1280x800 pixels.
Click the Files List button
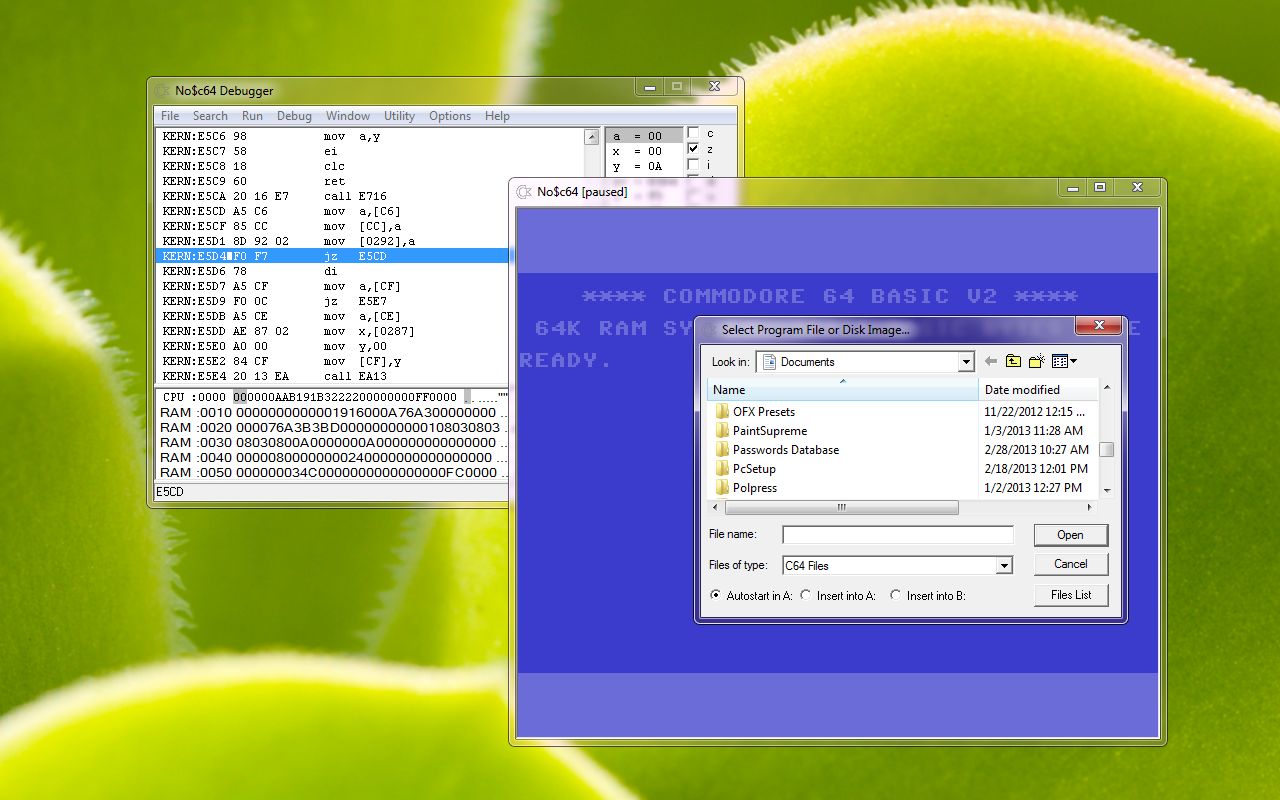[1070, 595]
